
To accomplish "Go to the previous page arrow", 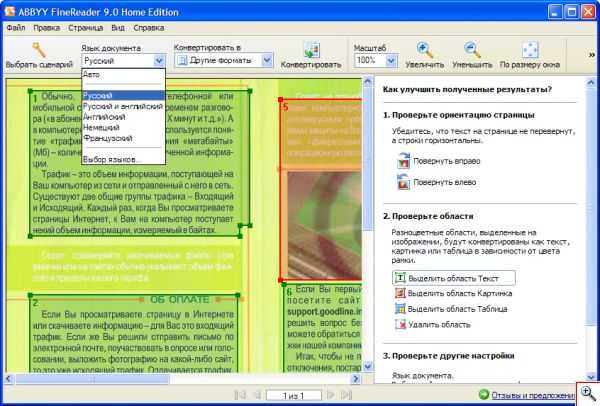I will point(257,395).
